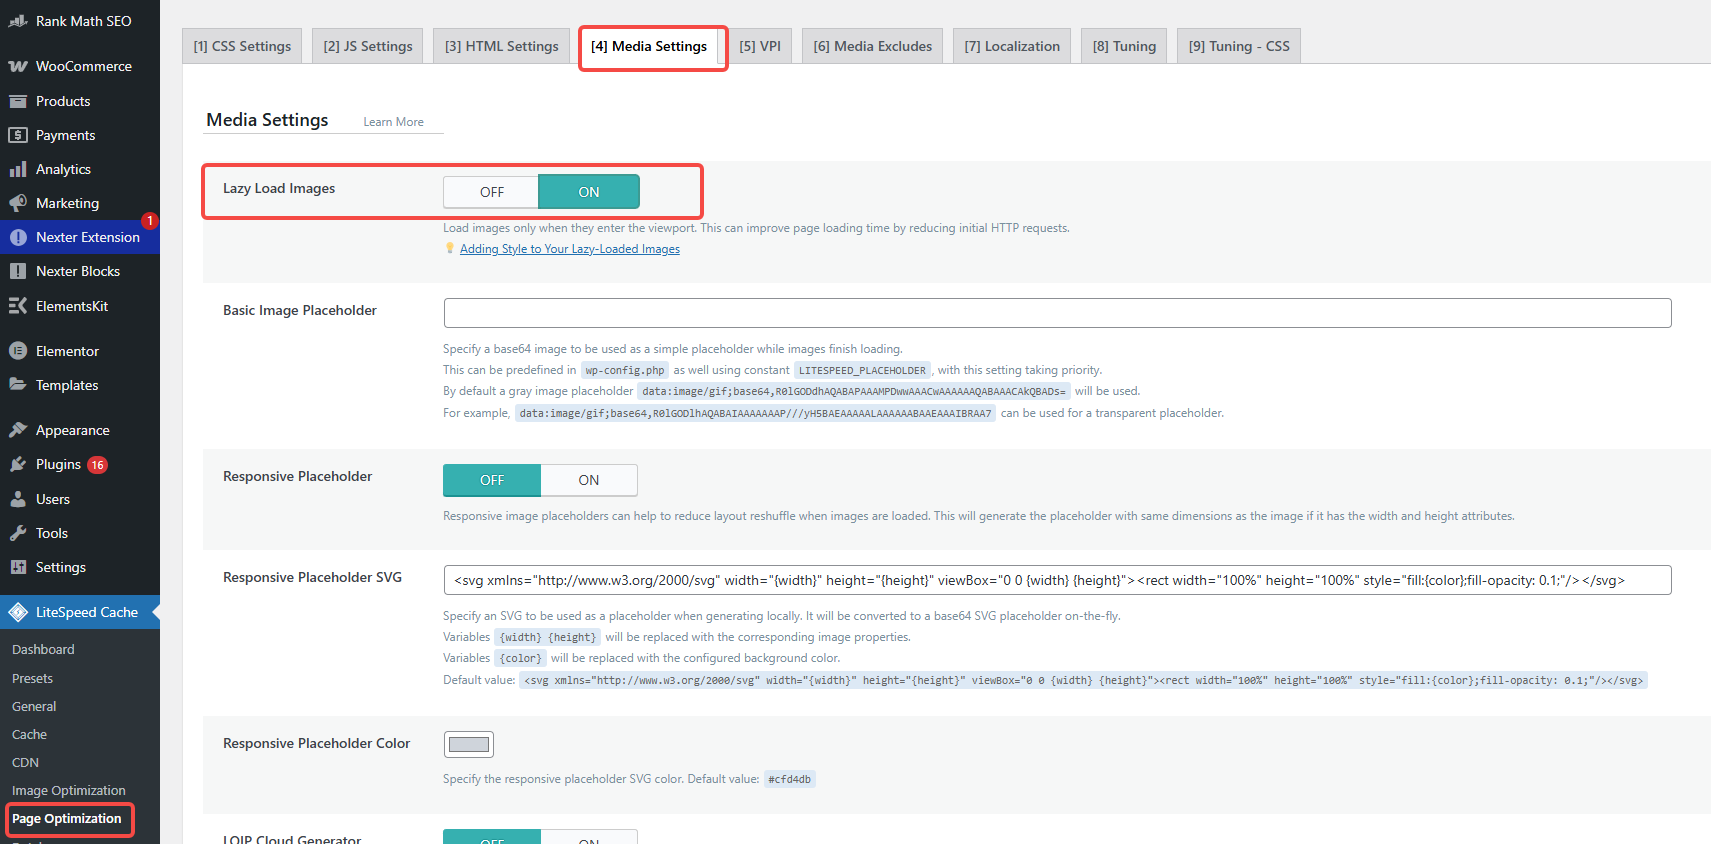Screen dimensions: 1711x844
Task: Click the Learn More link
Action: tap(393, 122)
